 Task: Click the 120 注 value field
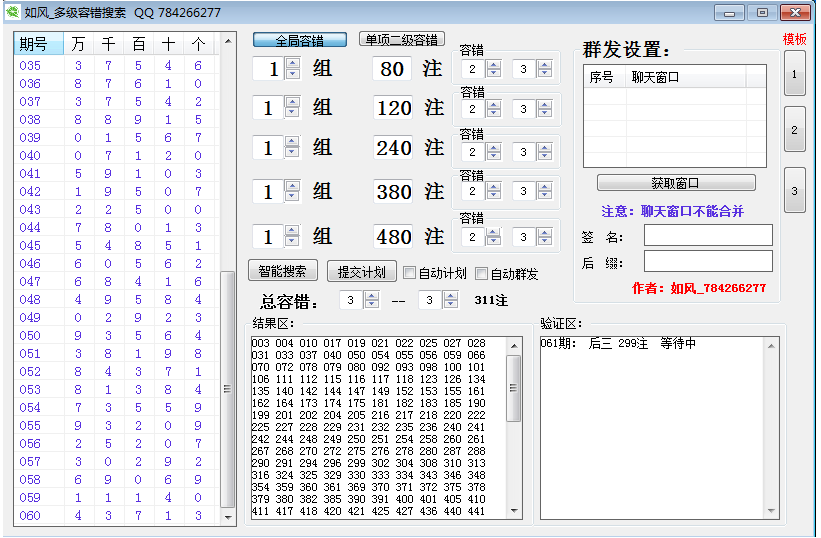pos(393,108)
